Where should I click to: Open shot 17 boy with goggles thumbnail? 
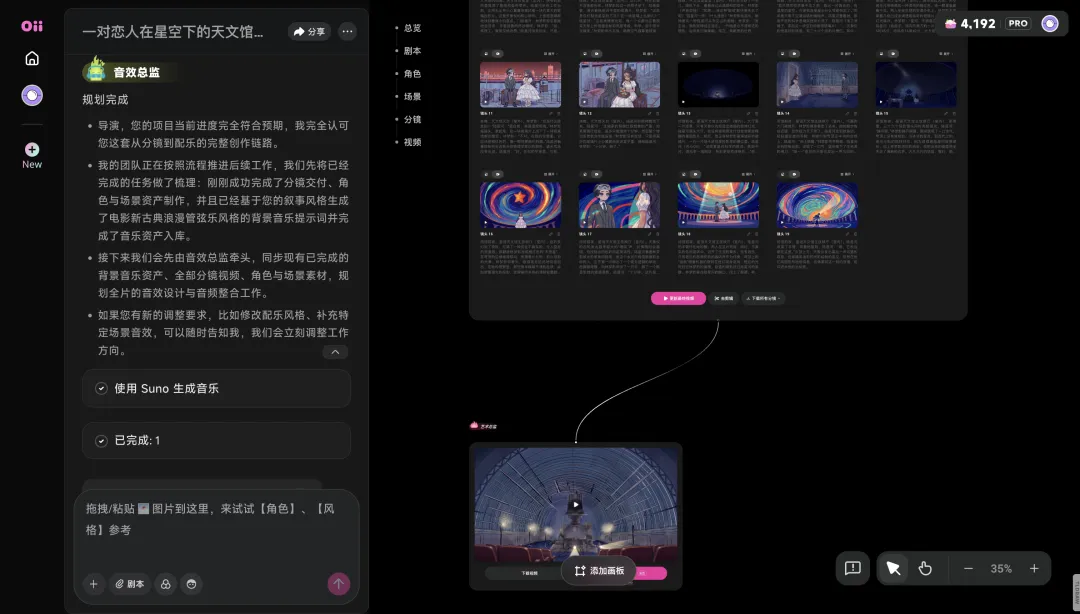click(x=619, y=205)
